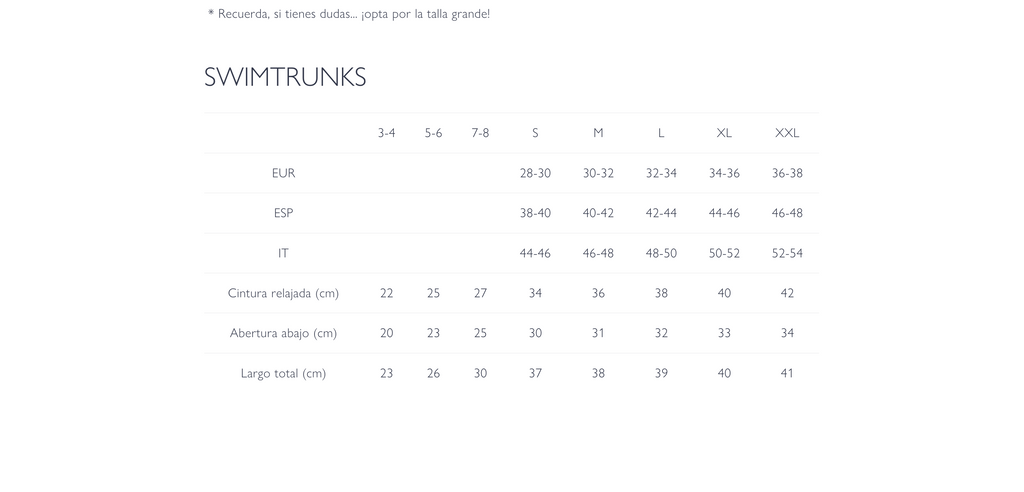Click the Largo total value 41 for XXL
This screenshot has height=492, width=1024.
pos(787,373)
